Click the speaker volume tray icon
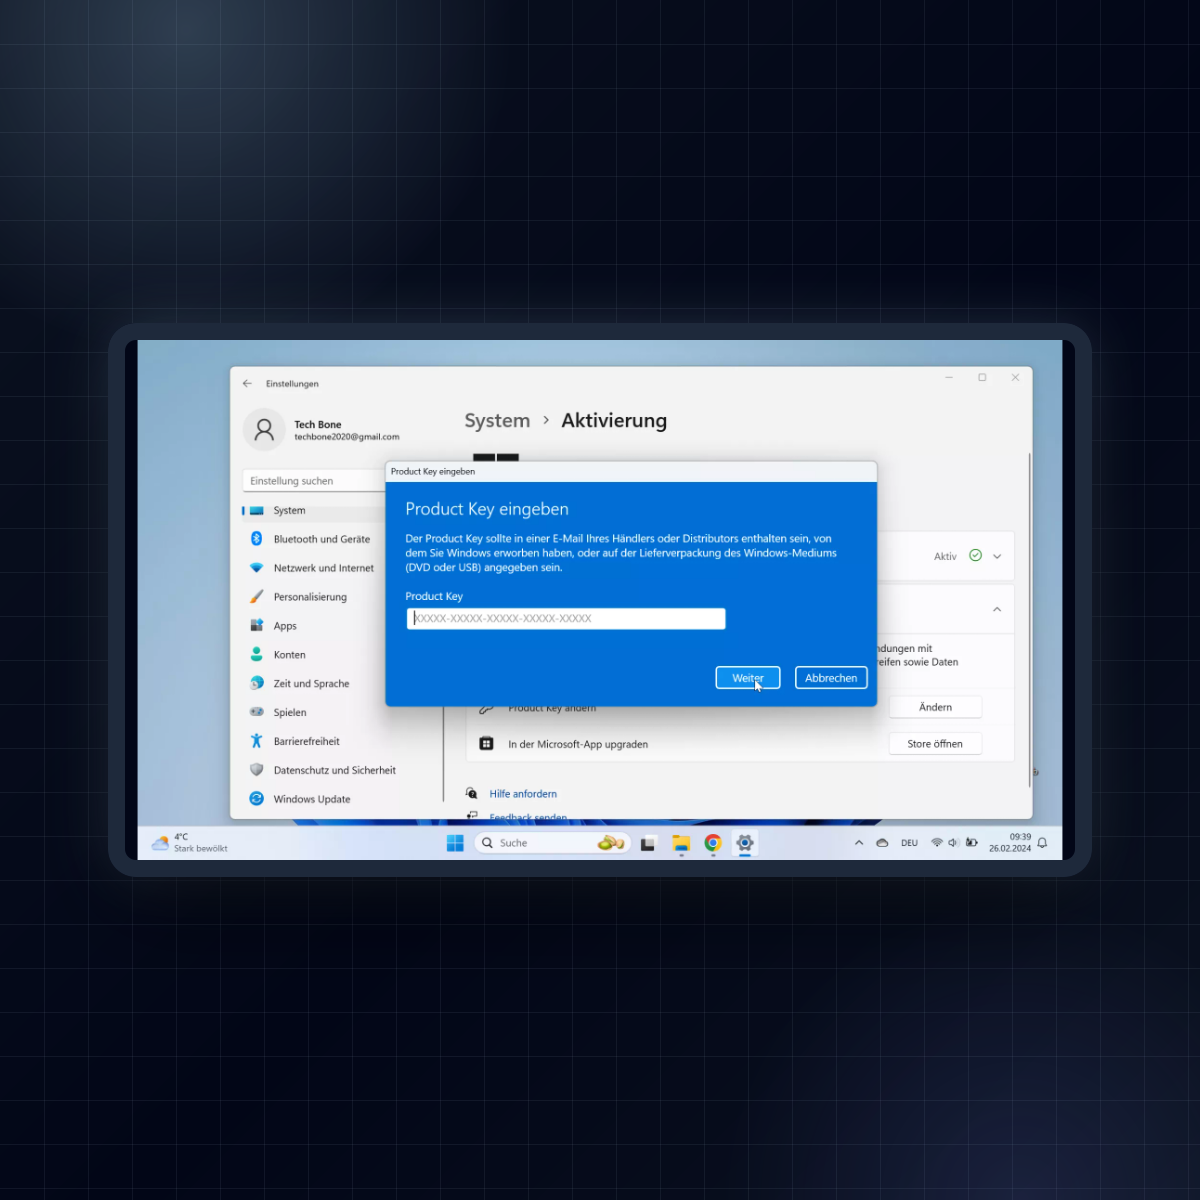Screen dimensions: 1200x1200 pyautogui.click(x=953, y=843)
